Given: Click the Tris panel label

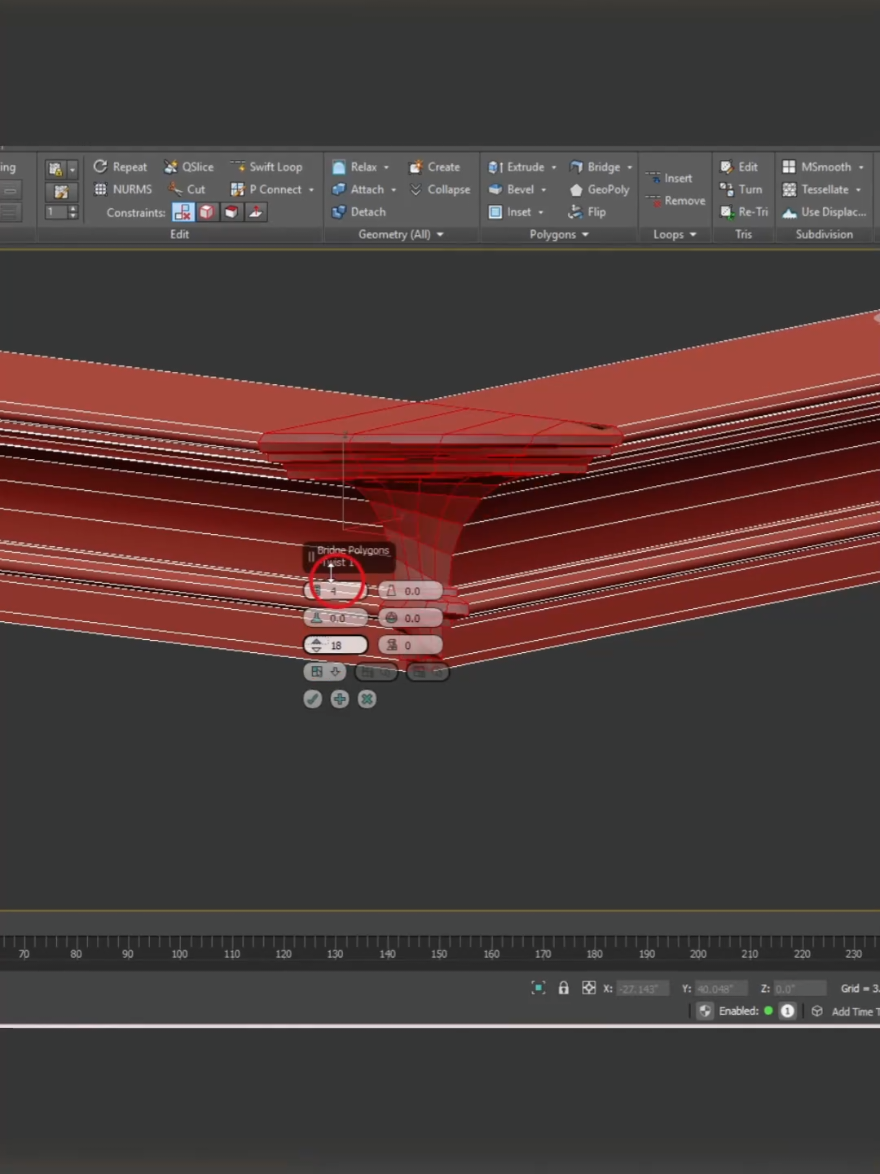Looking at the screenshot, I should (743, 234).
